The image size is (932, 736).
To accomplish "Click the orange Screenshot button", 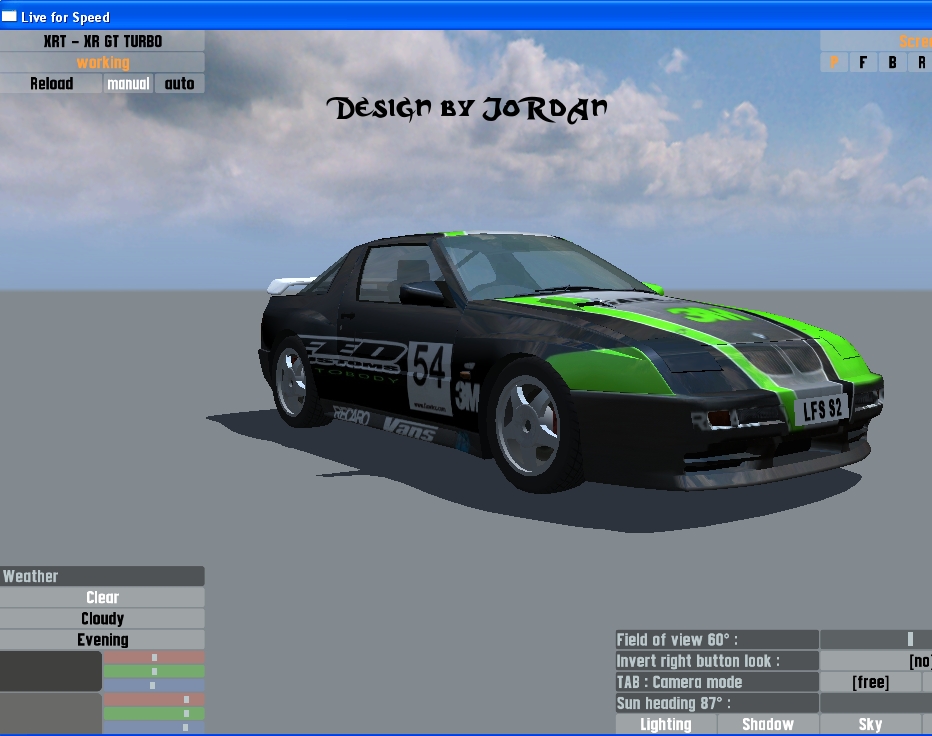I will (876, 41).
